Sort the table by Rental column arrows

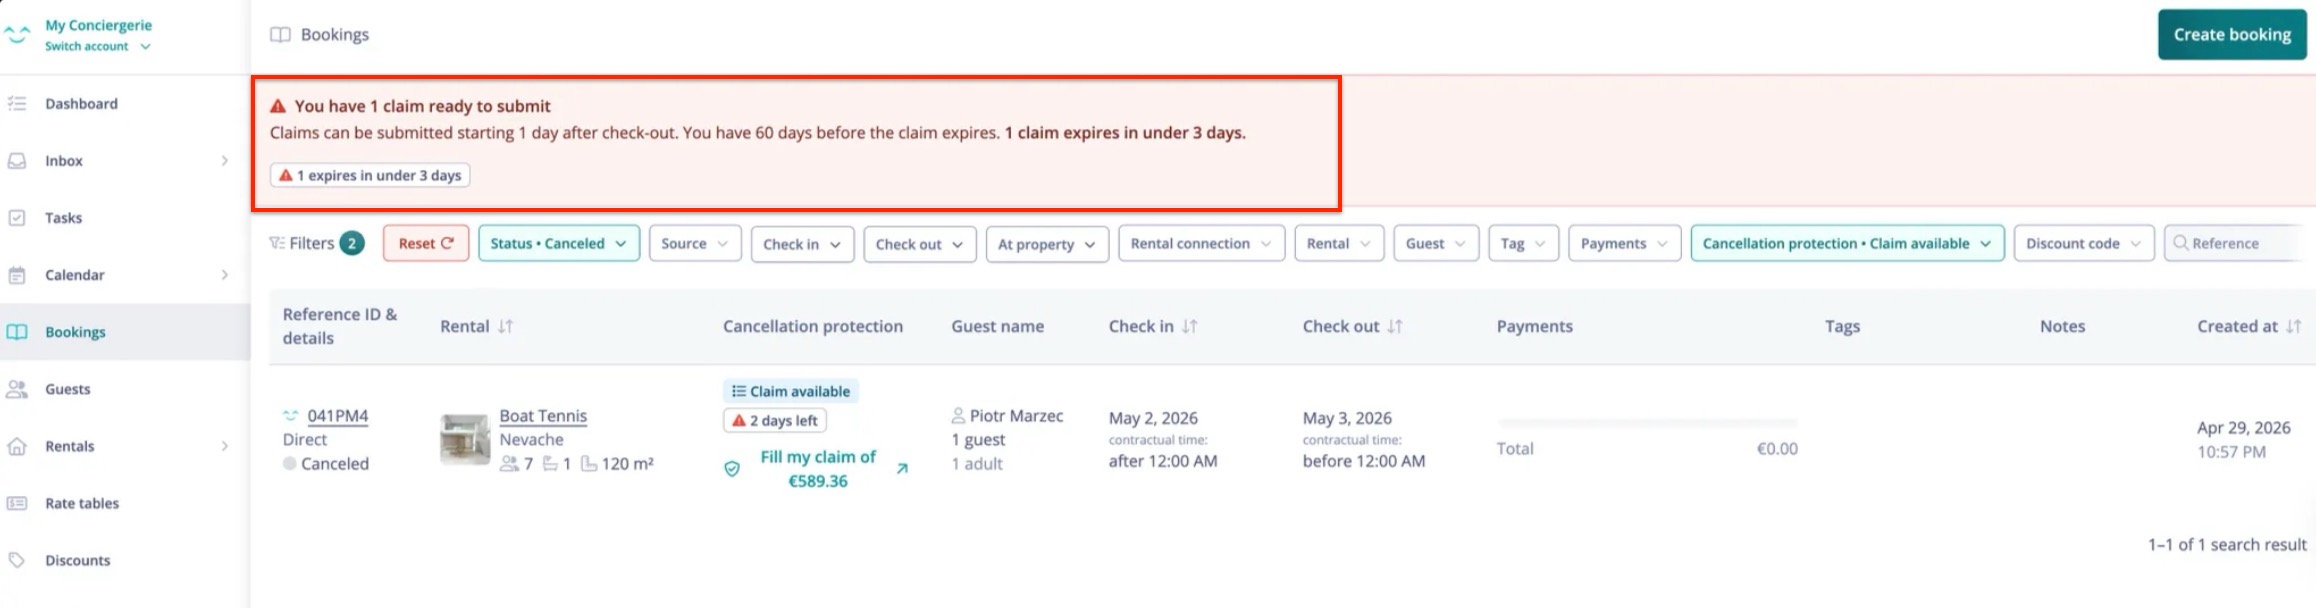[x=505, y=326]
